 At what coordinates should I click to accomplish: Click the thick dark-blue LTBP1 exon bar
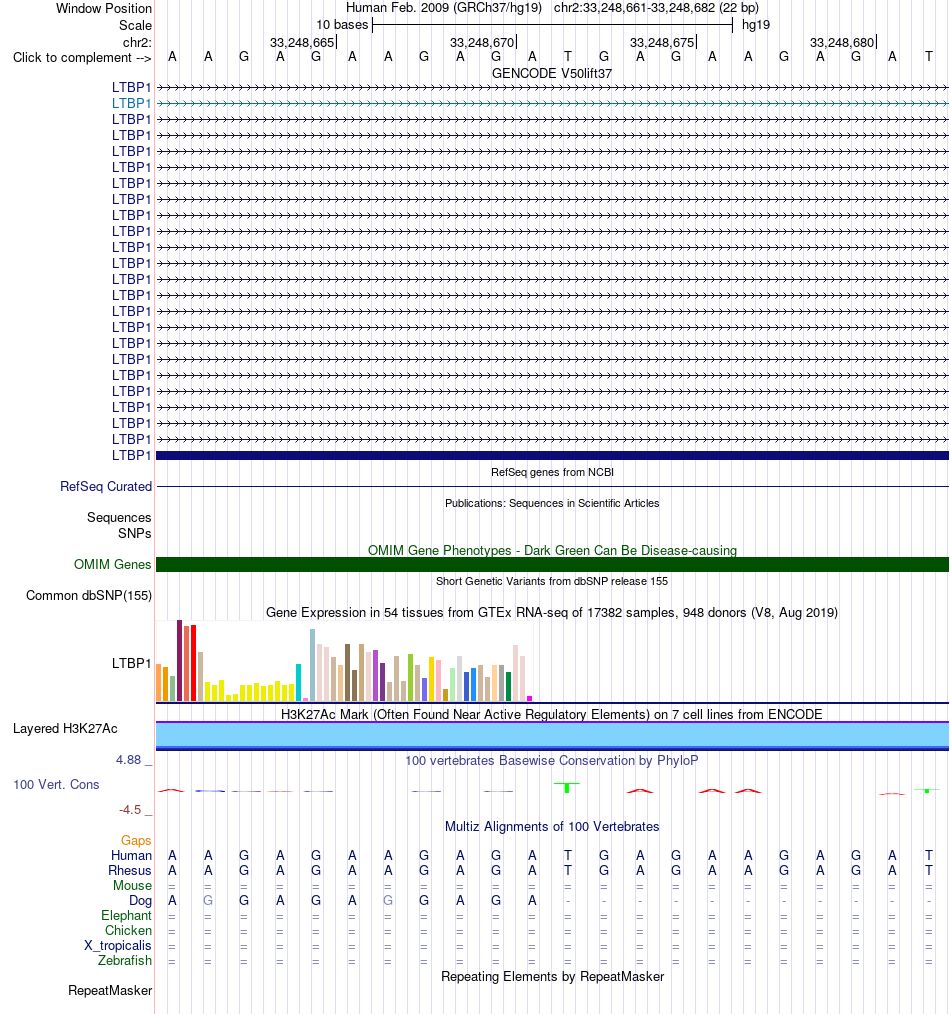552,455
